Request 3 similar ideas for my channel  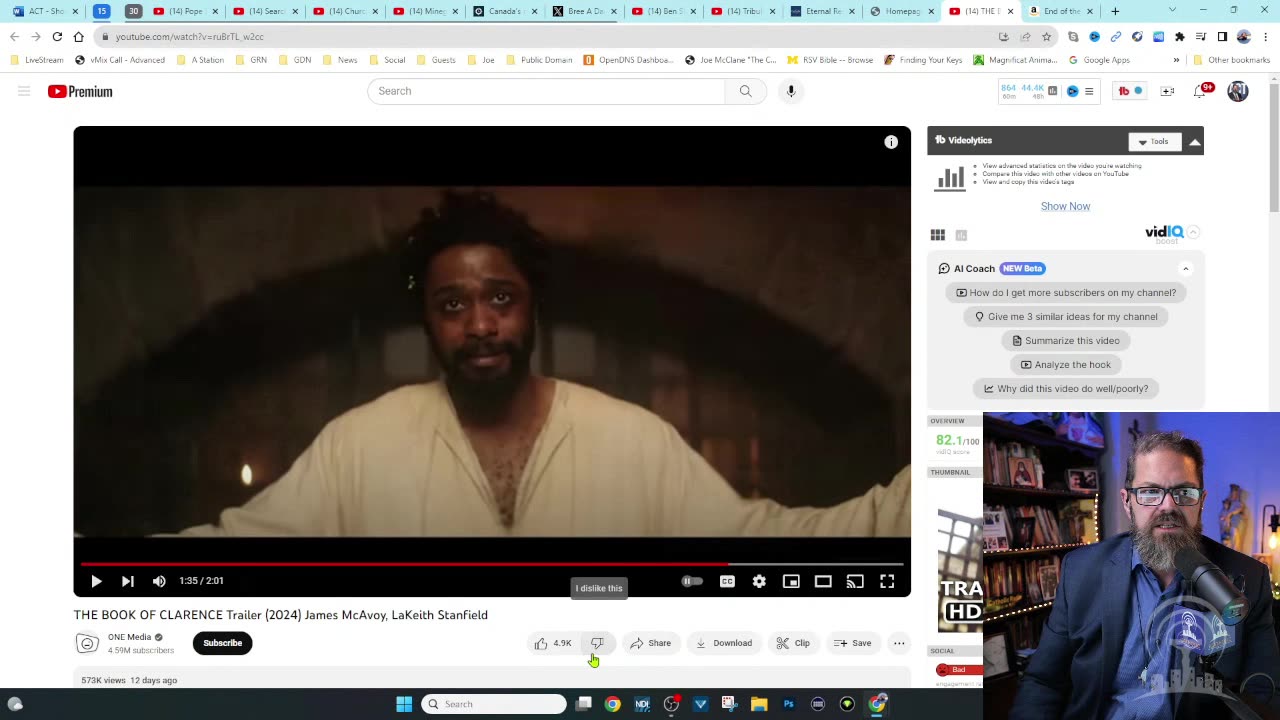(1066, 317)
